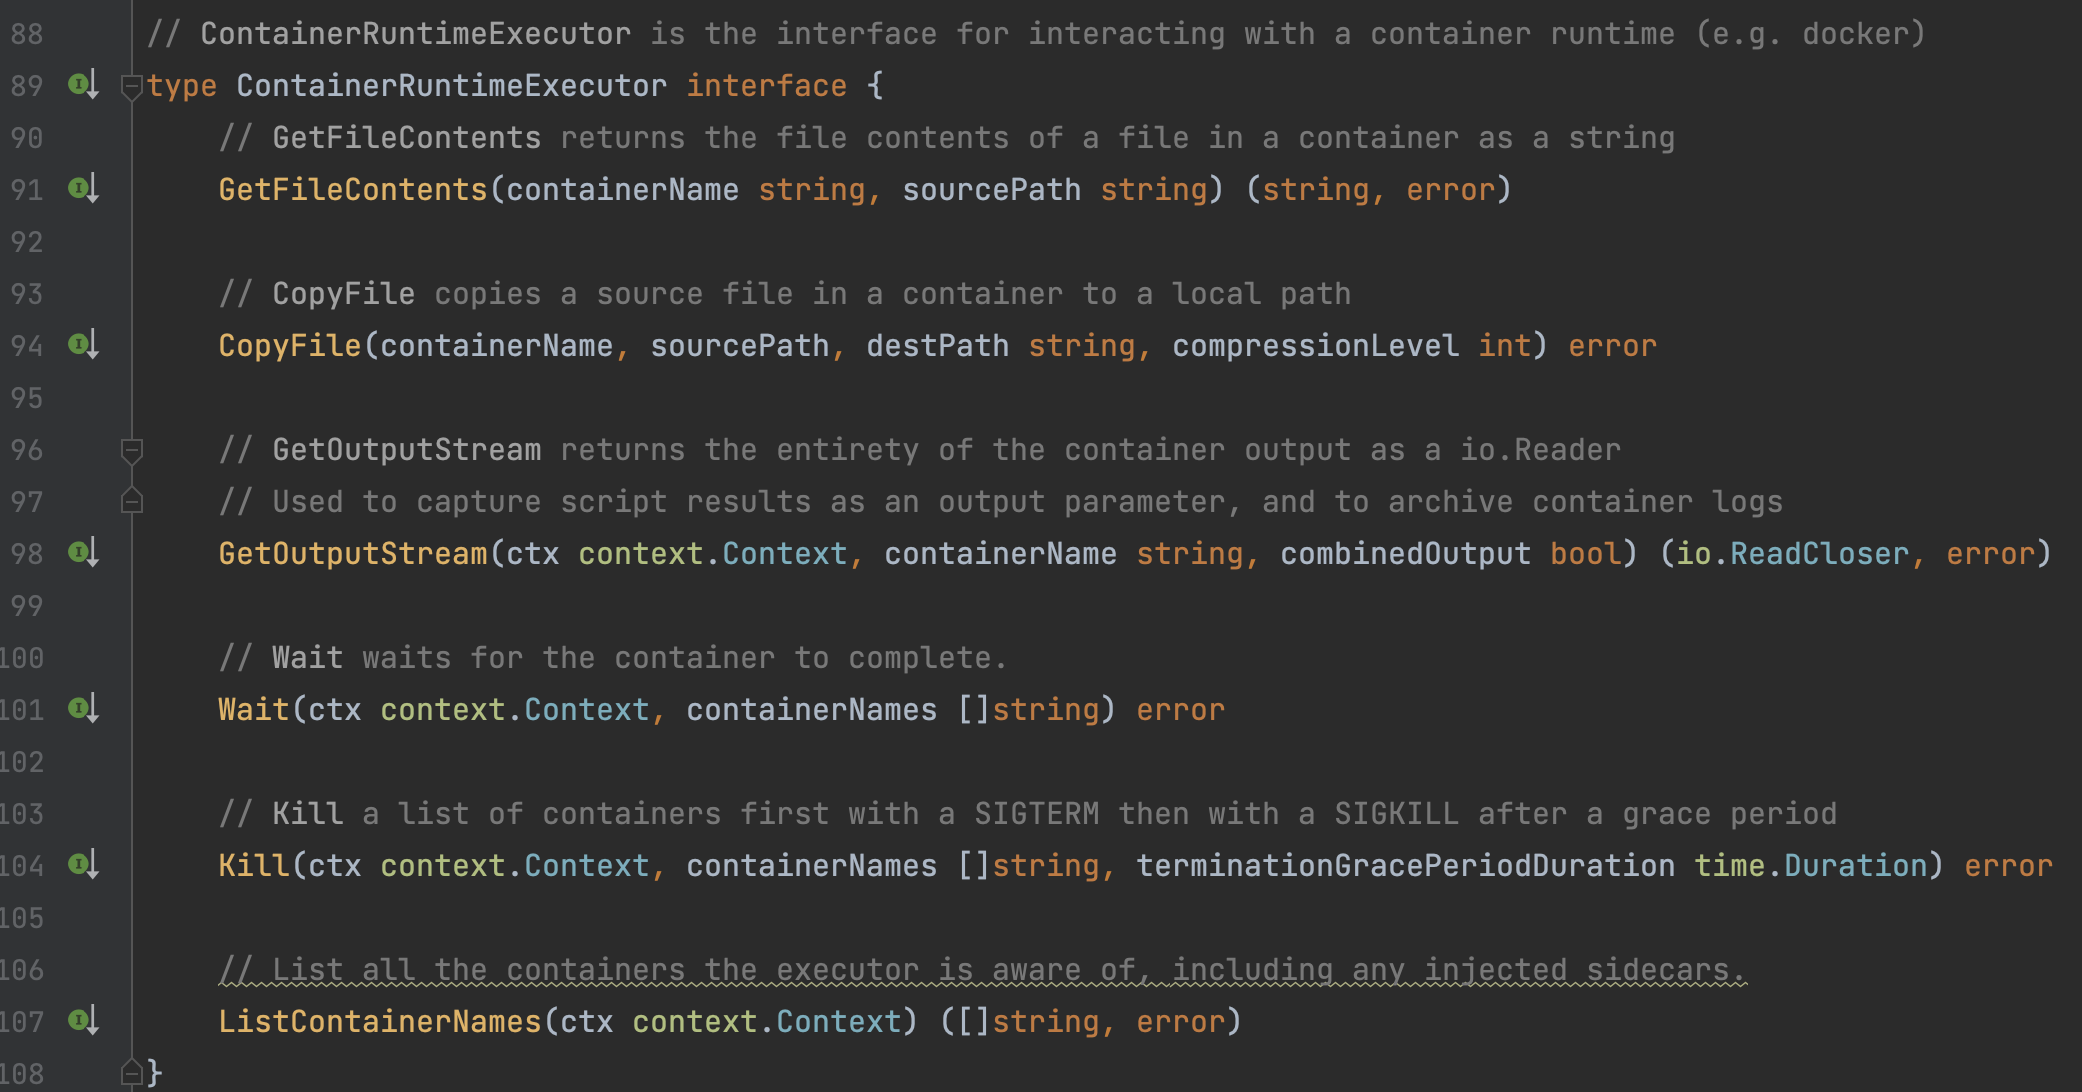
Task: Click the underlined sidecars comment line
Action: [x=982, y=970]
